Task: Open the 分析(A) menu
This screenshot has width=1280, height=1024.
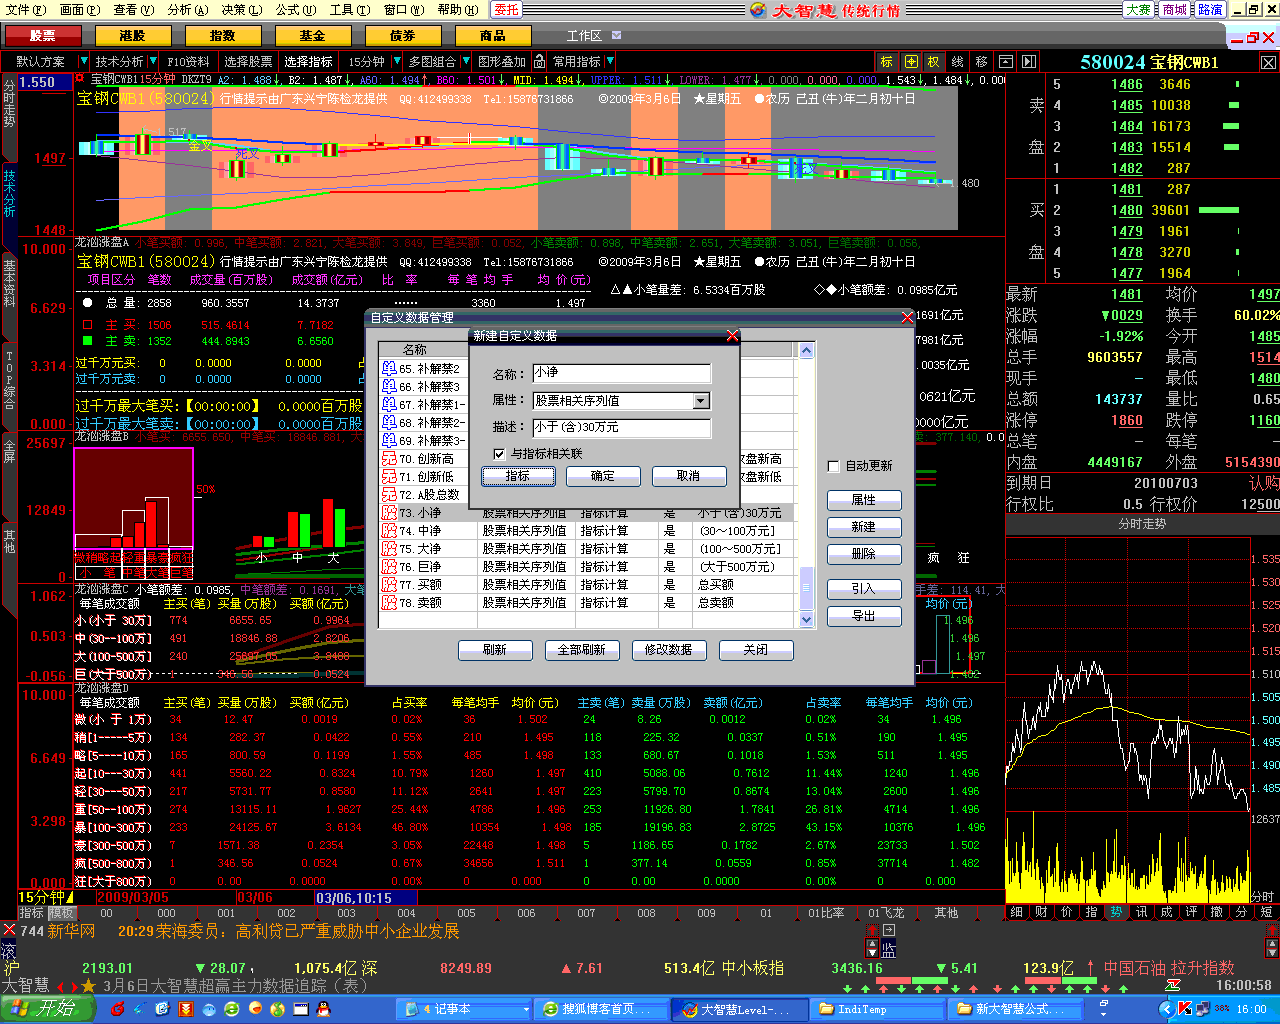Action: point(187,10)
